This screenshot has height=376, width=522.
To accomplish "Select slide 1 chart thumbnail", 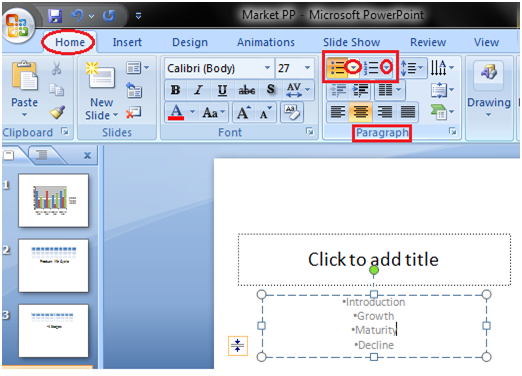I will pos(54,200).
